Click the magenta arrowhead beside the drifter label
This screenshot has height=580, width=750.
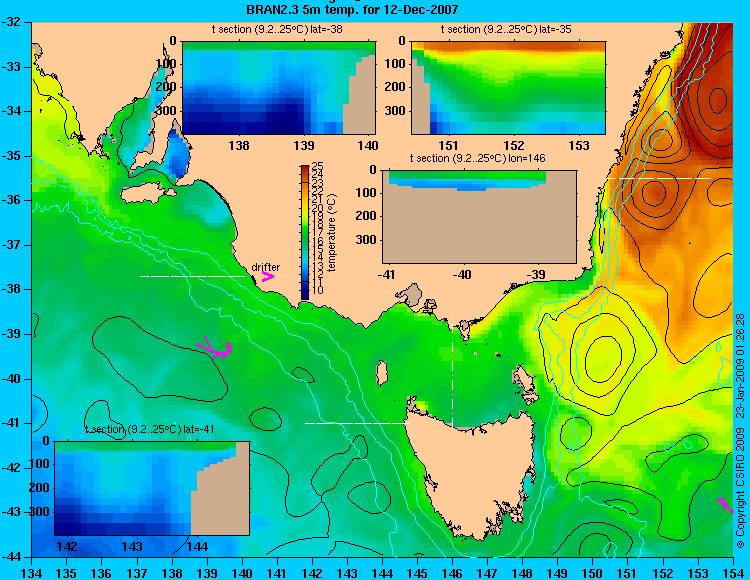267,276
